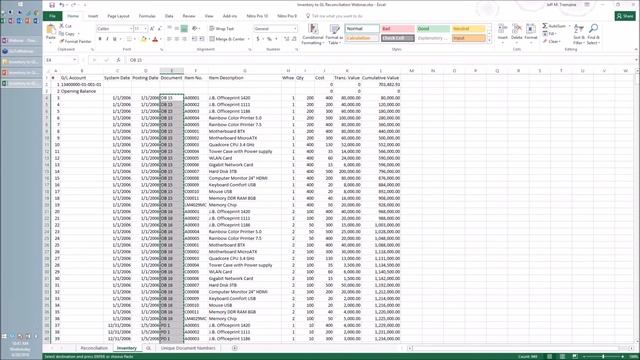Apply the yellow fill color bucket

(143, 39)
